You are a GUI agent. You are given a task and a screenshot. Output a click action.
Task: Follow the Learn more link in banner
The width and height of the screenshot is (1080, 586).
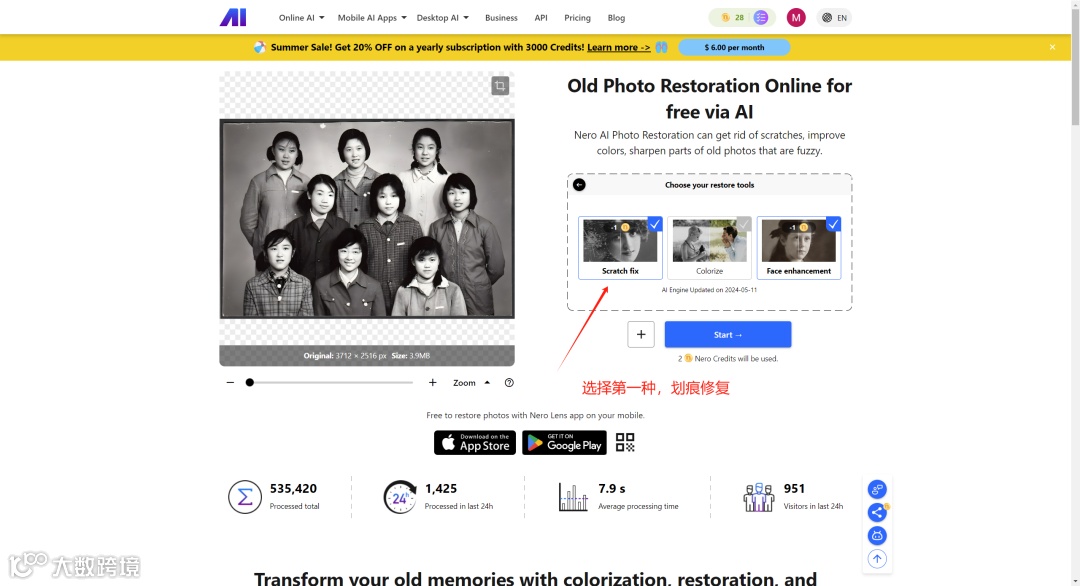(619, 48)
